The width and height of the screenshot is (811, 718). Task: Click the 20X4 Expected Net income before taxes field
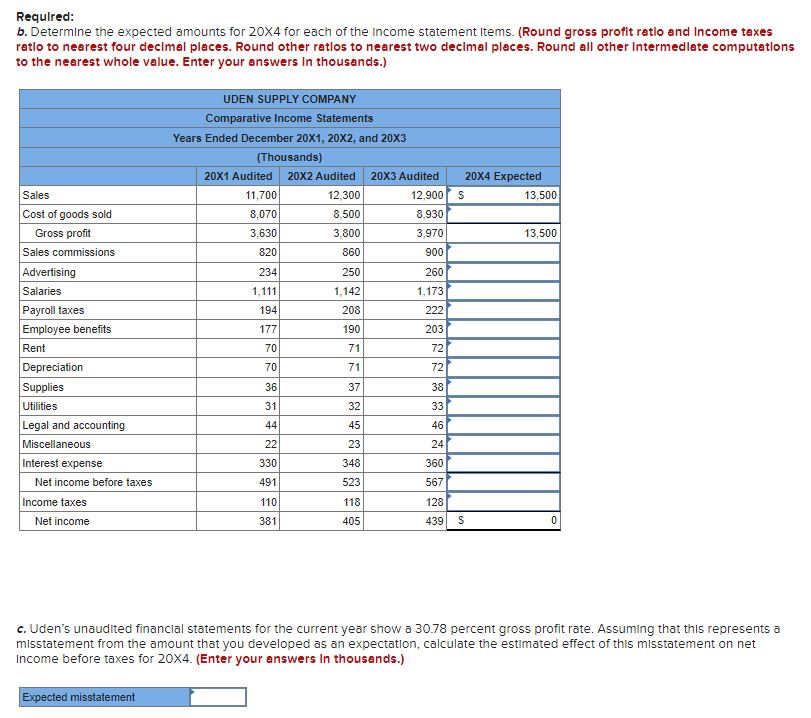point(503,483)
